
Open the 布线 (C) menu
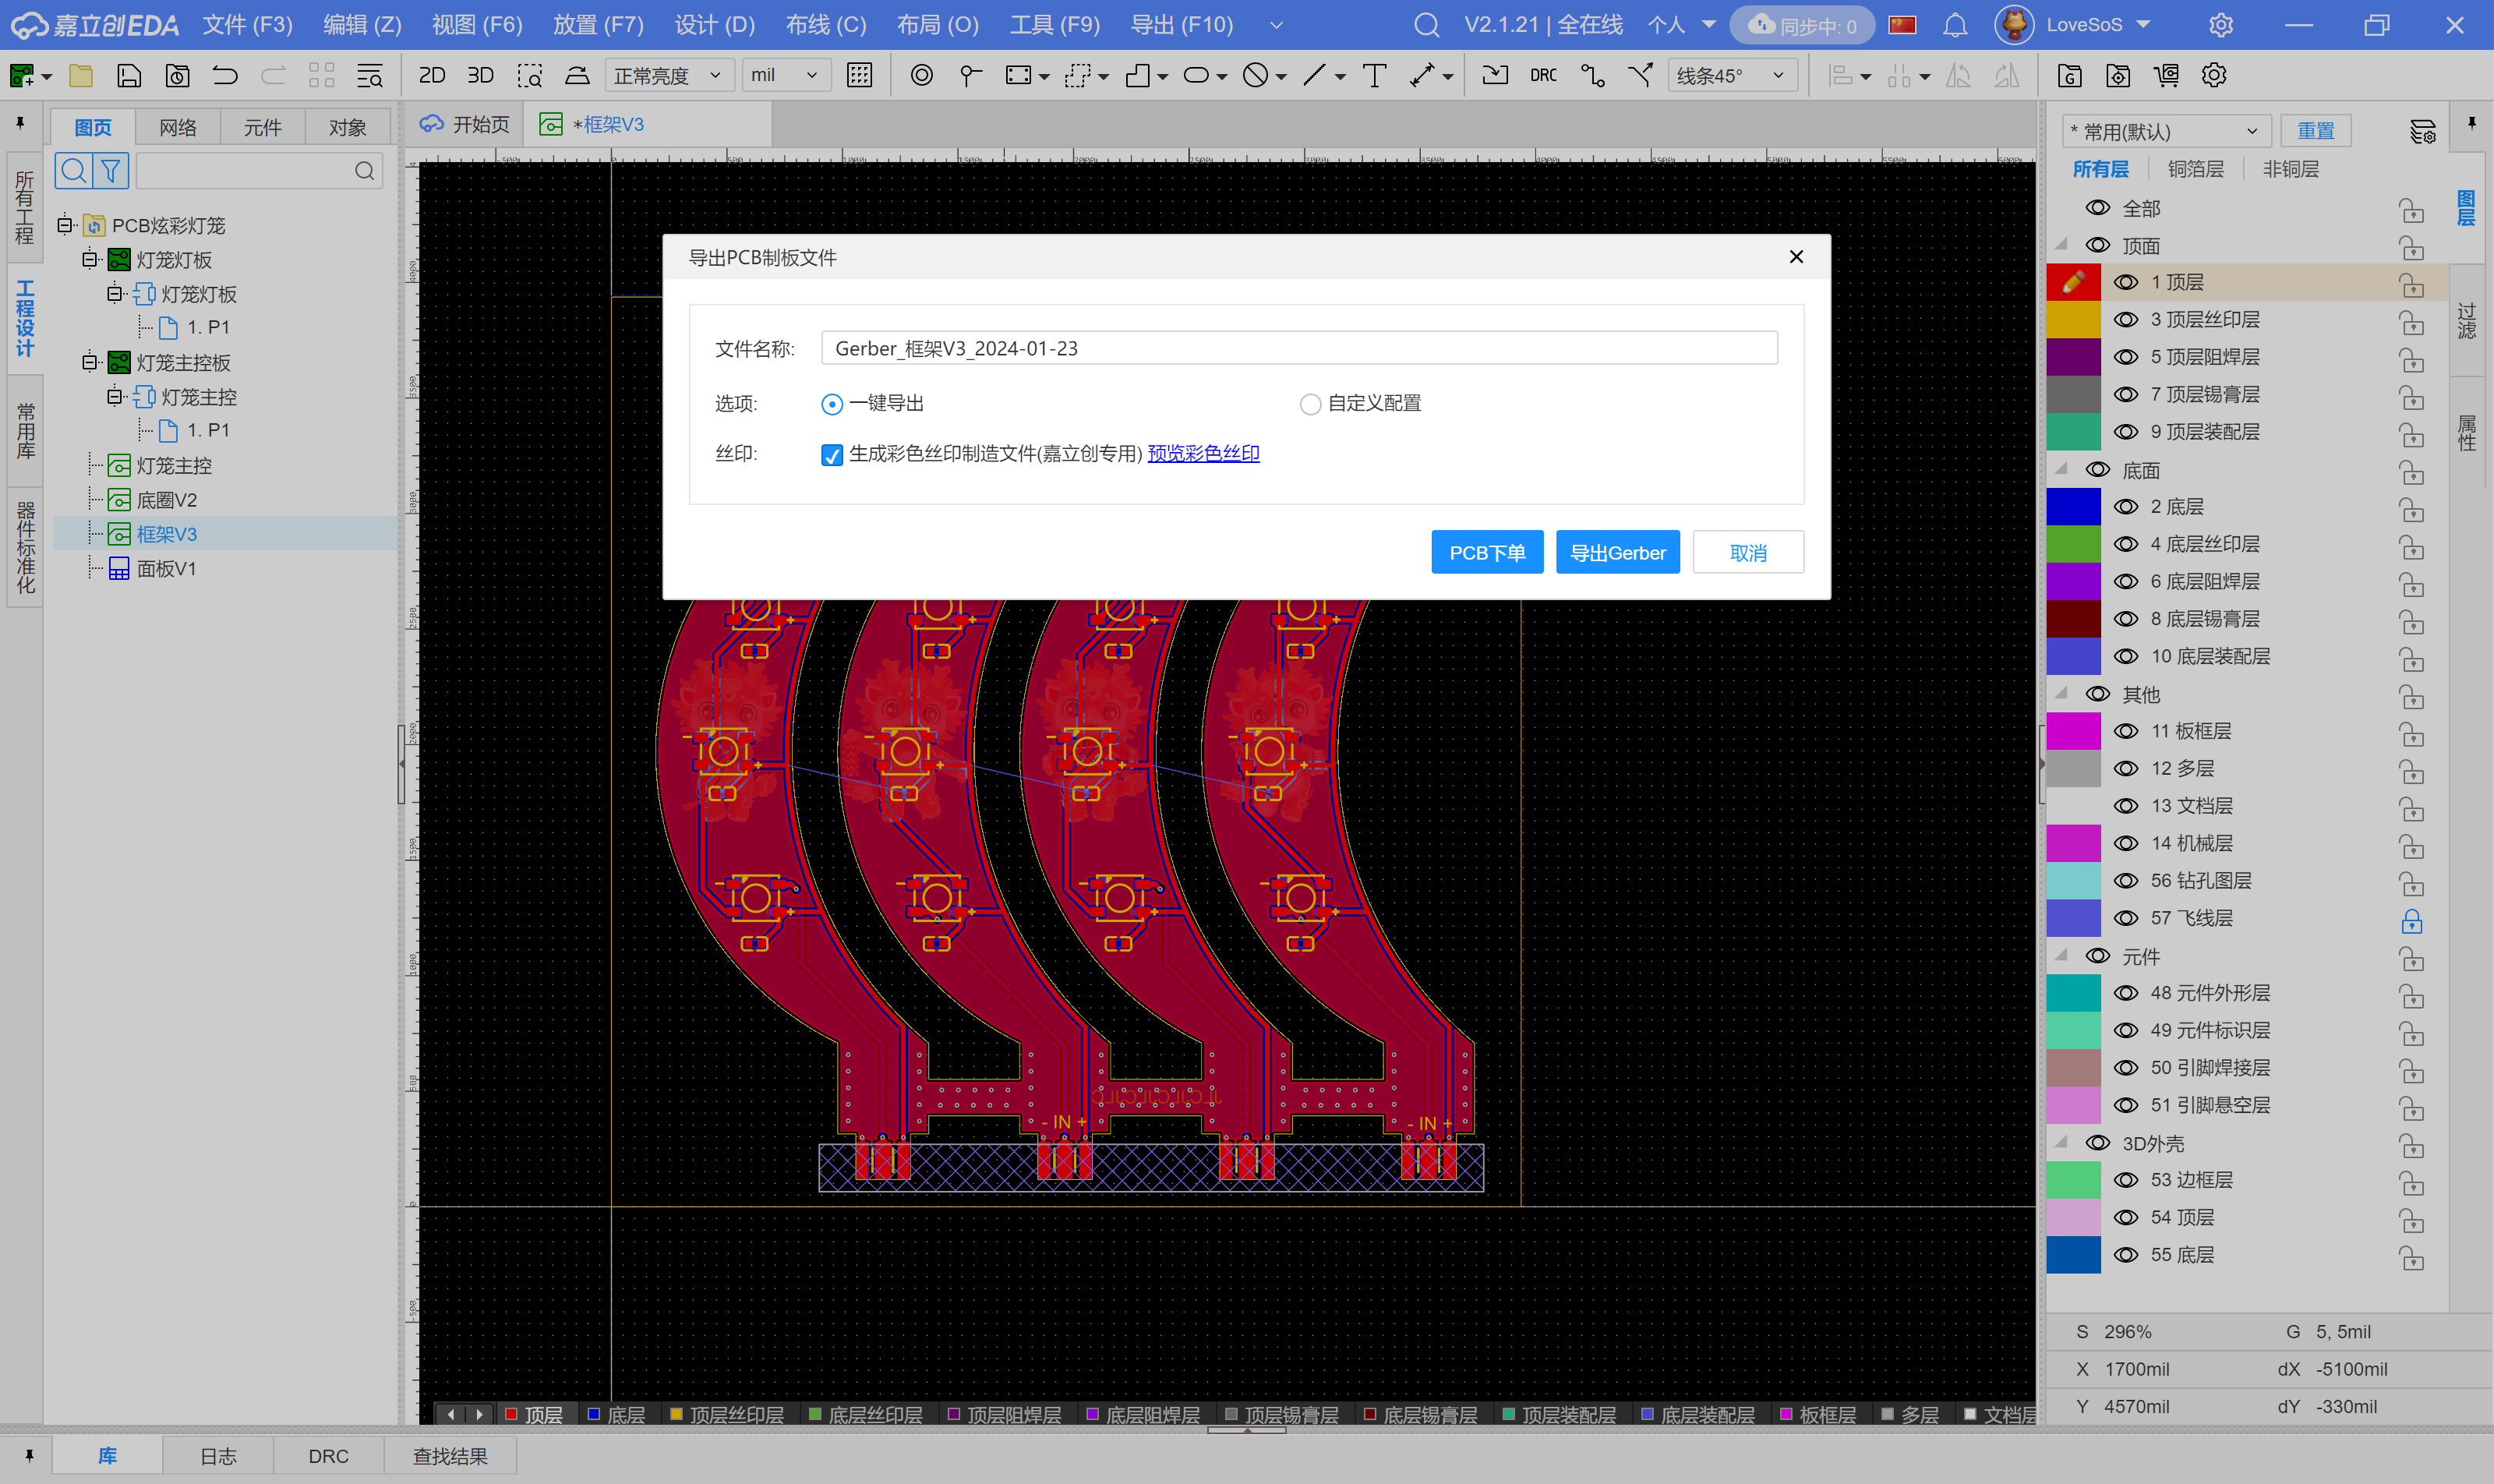825,25
